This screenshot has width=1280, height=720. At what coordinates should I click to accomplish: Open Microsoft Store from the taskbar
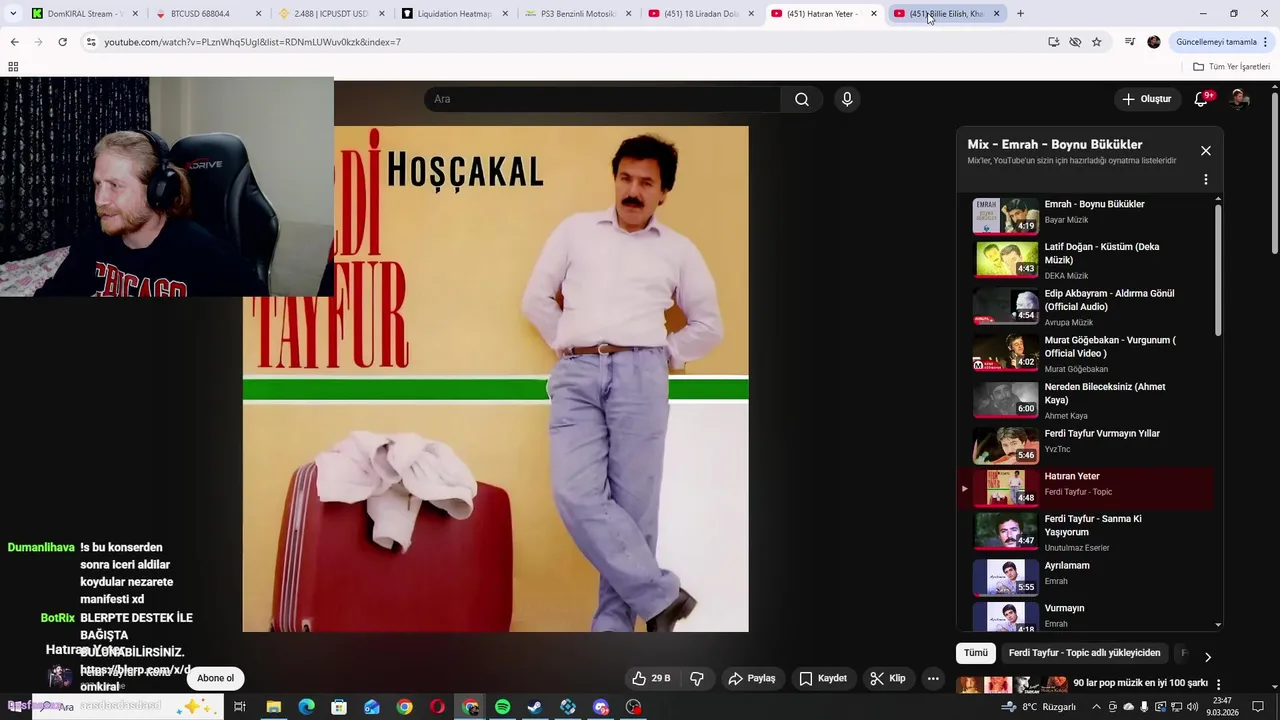click(x=339, y=707)
